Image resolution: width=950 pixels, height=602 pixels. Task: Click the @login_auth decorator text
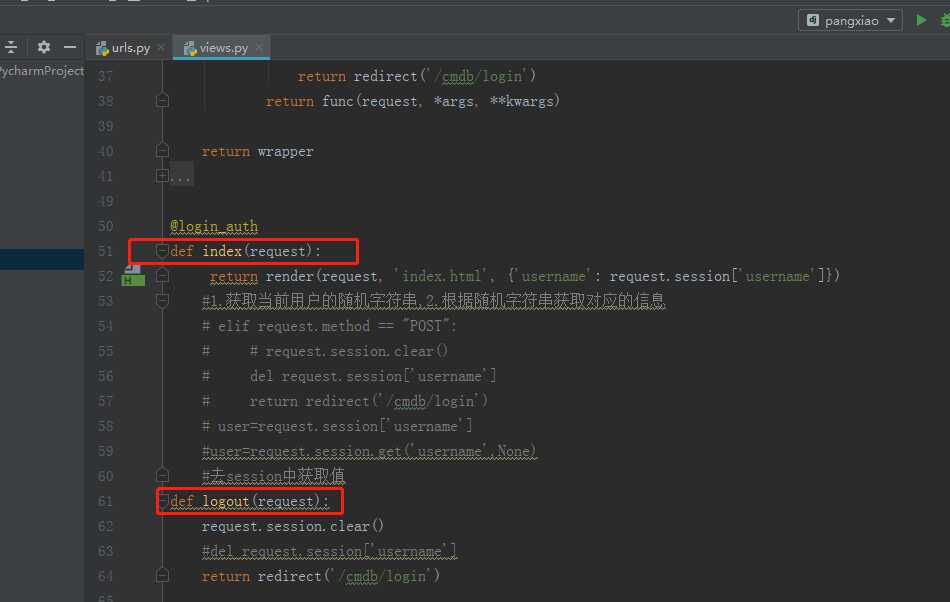[214, 226]
